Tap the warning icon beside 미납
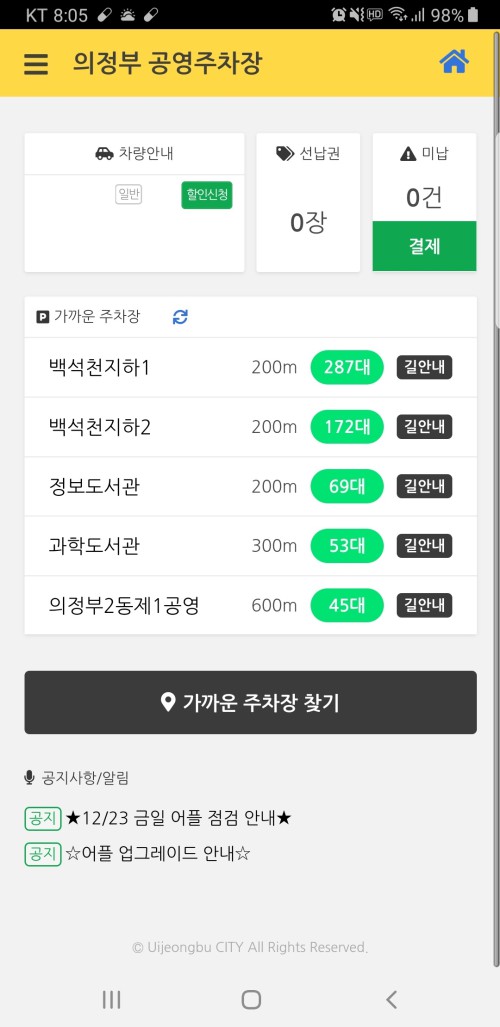This screenshot has height=1027, width=500. [x=408, y=154]
